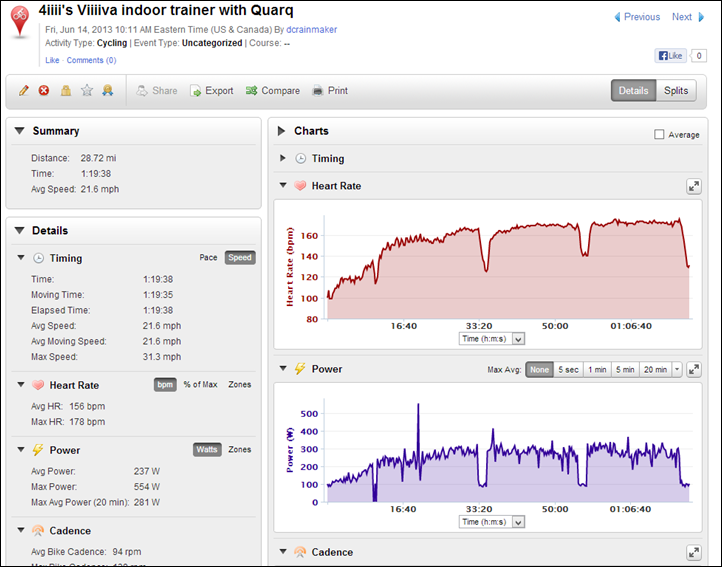Open the Max Avg extra options dropdown
Screen dimensions: 722x567
(x=677, y=369)
